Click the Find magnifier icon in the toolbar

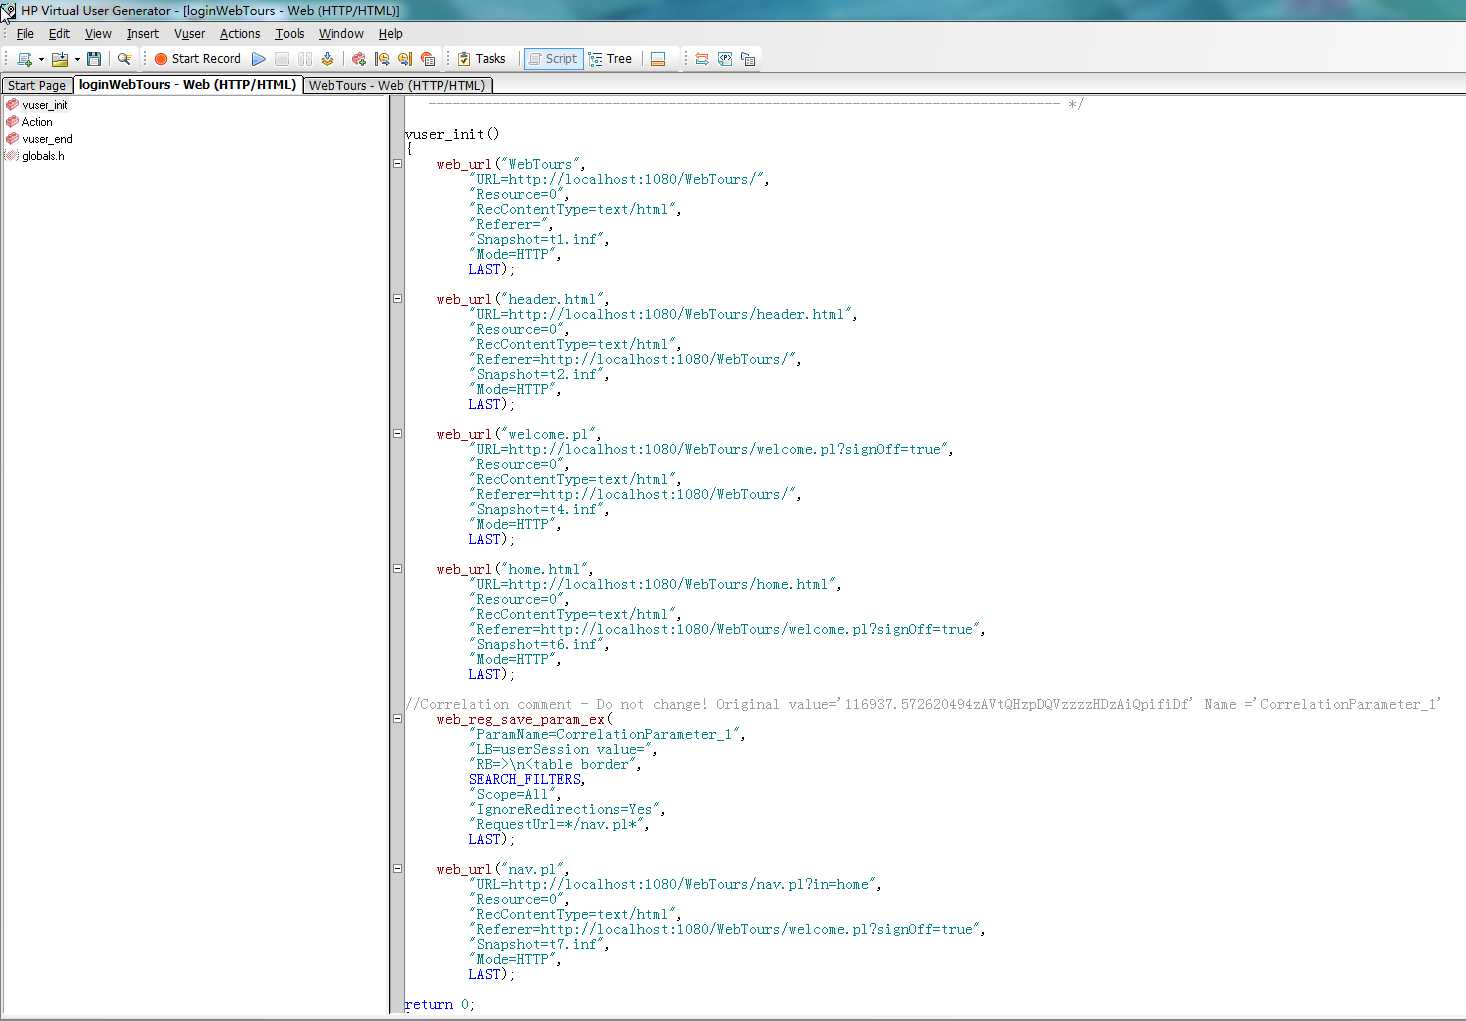coord(124,59)
